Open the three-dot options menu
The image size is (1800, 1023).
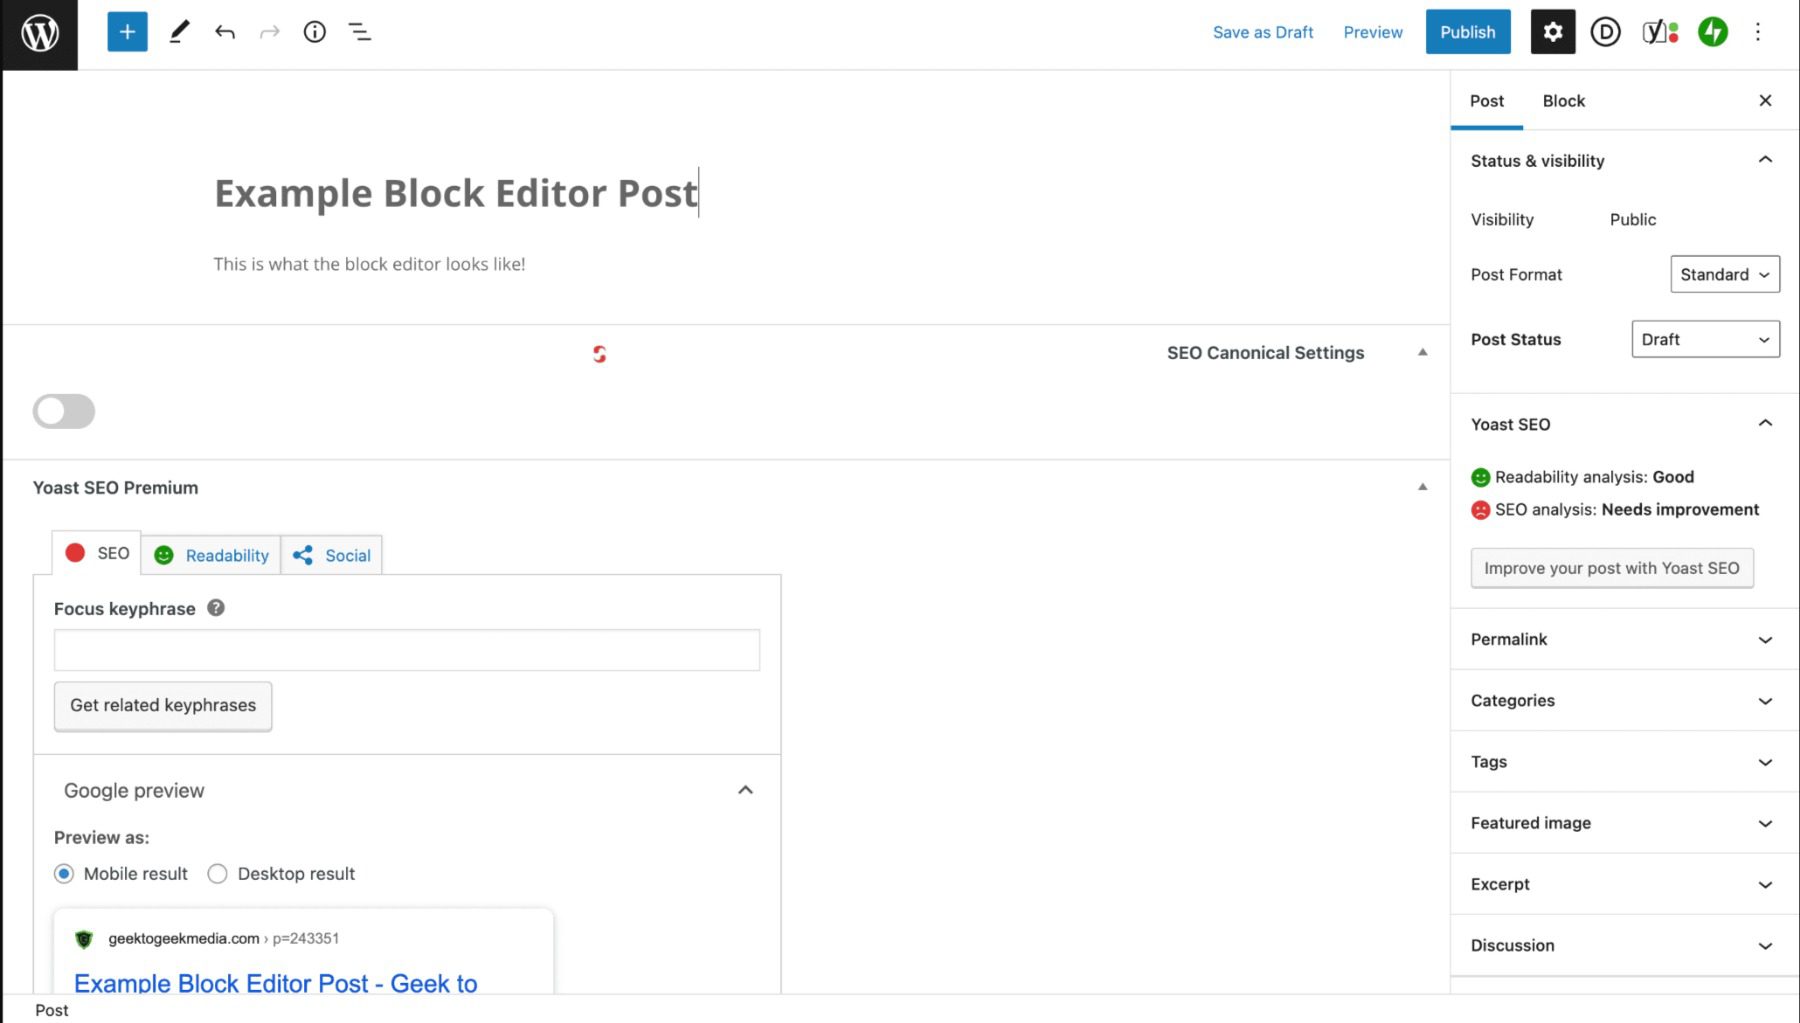(x=1757, y=31)
